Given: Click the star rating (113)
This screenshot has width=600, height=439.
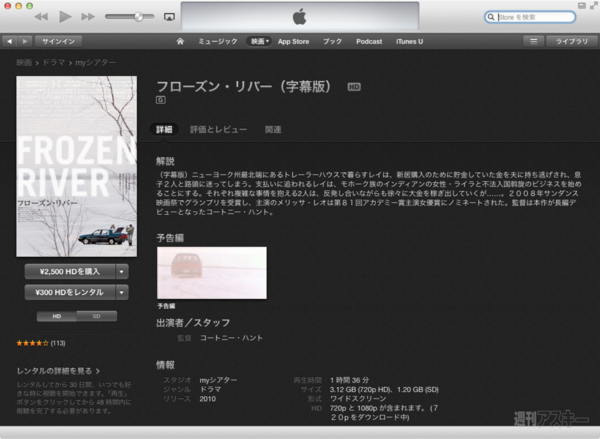Looking at the screenshot, I should tap(41, 343).
